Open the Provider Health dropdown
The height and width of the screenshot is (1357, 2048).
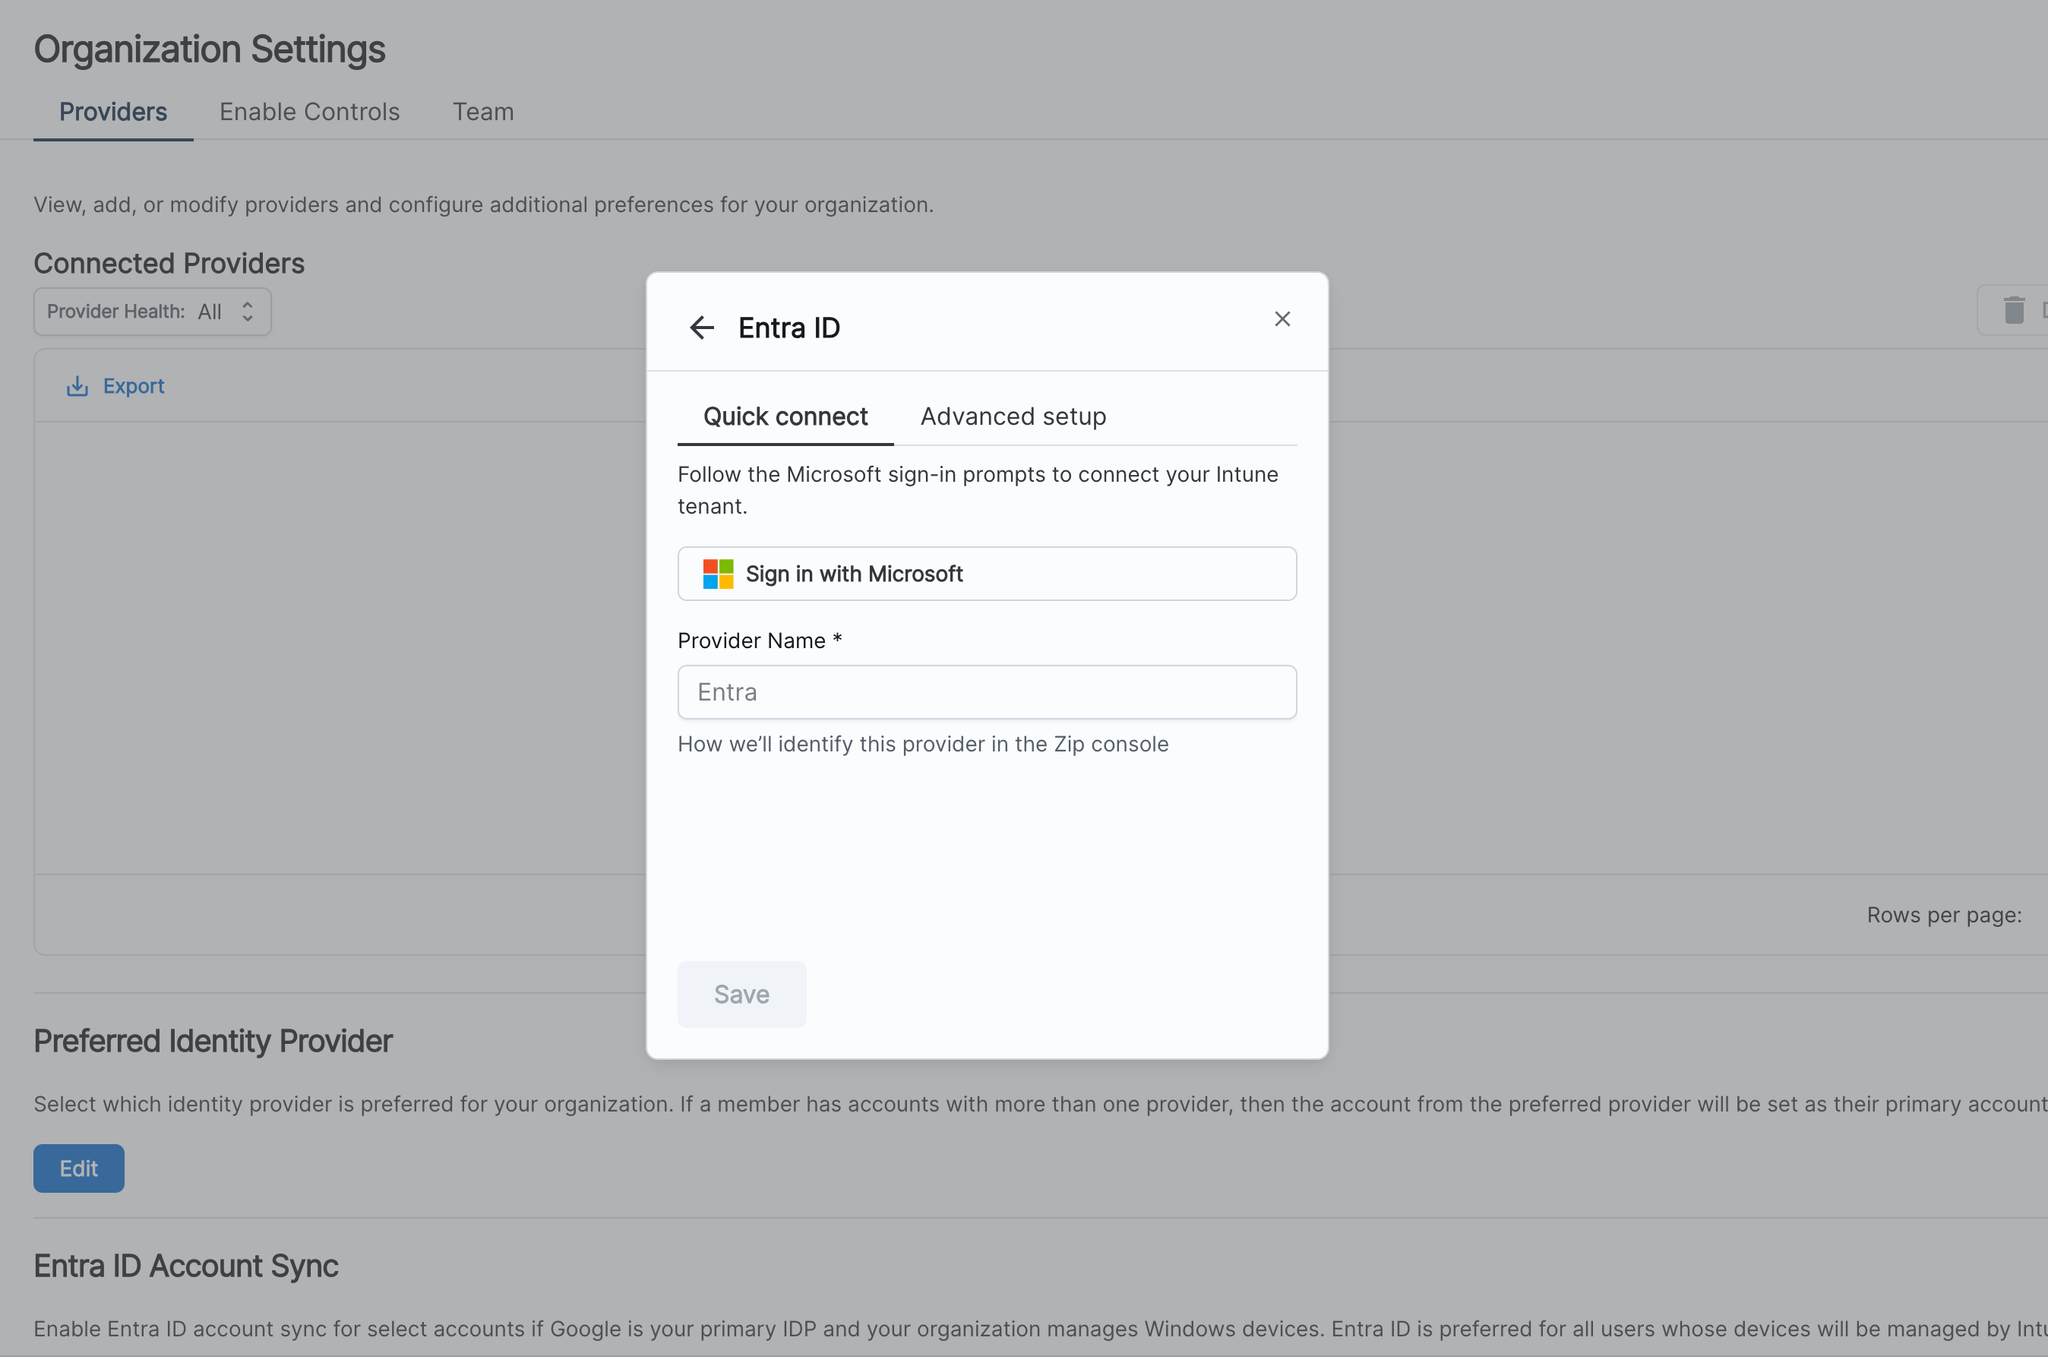click(x=152, y=312)
